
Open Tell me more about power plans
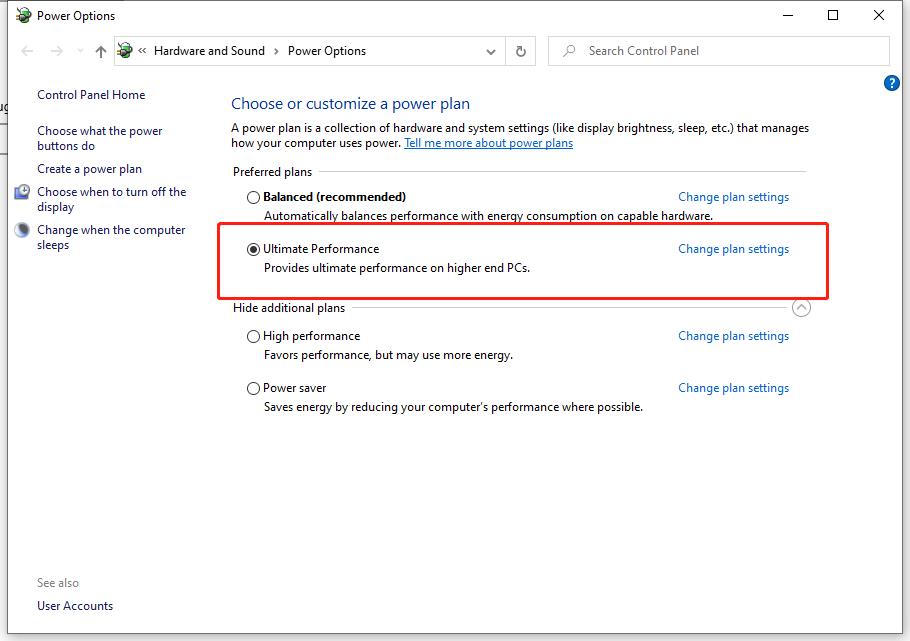[x=489, y=143]
